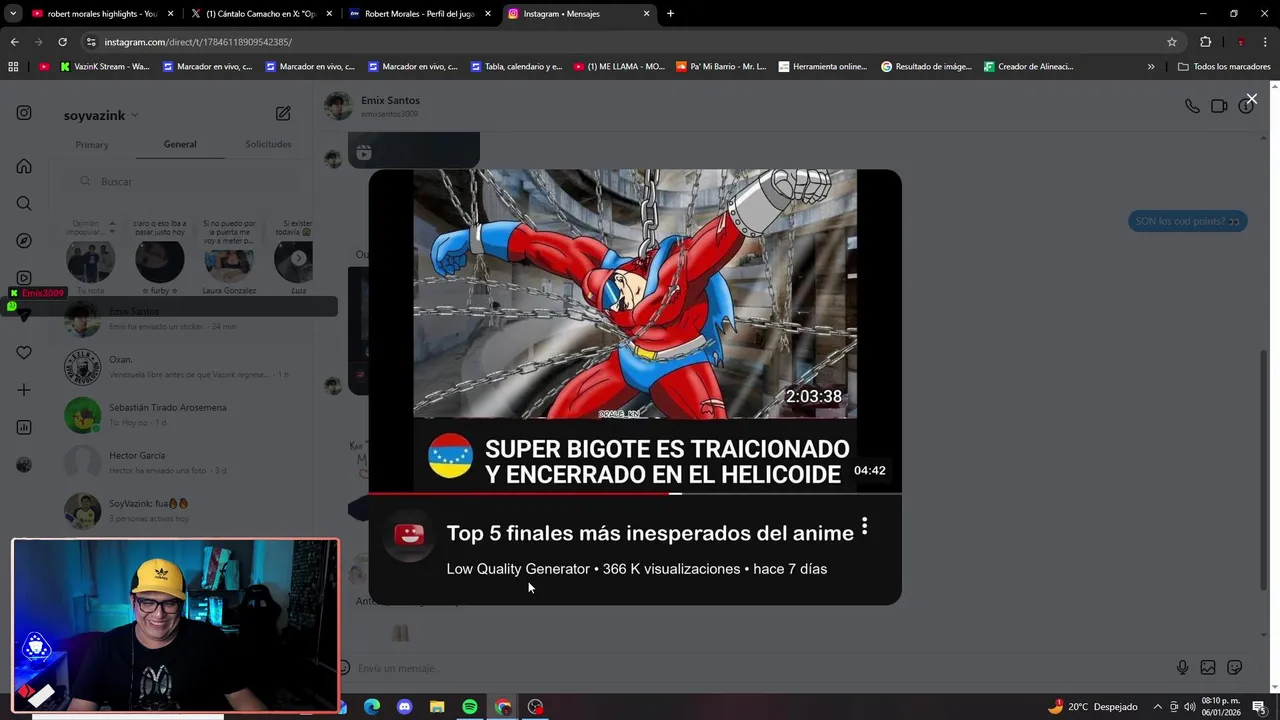Switch to robert morales highlights YouTube tab
The height and width of the screenshot is (720, 1280).
point(101,14)
